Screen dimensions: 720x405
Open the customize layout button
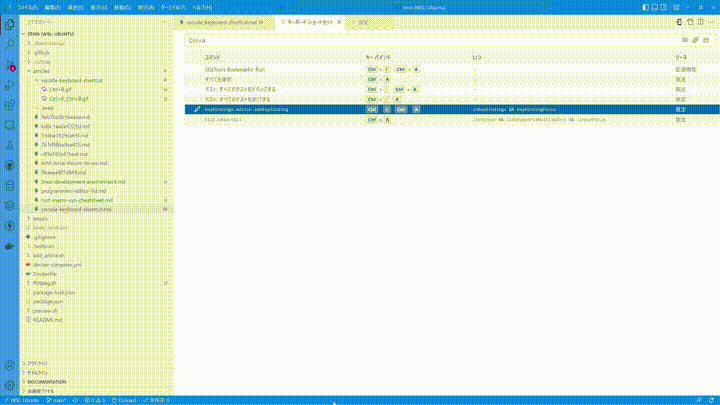click(676, 7)
